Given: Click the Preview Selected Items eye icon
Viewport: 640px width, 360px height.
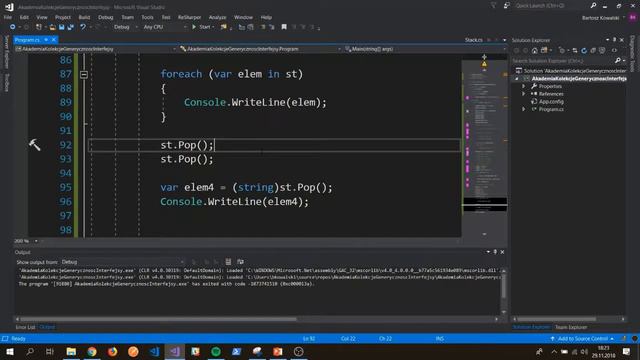Looking at the screenshot, I should pos(614,51).
